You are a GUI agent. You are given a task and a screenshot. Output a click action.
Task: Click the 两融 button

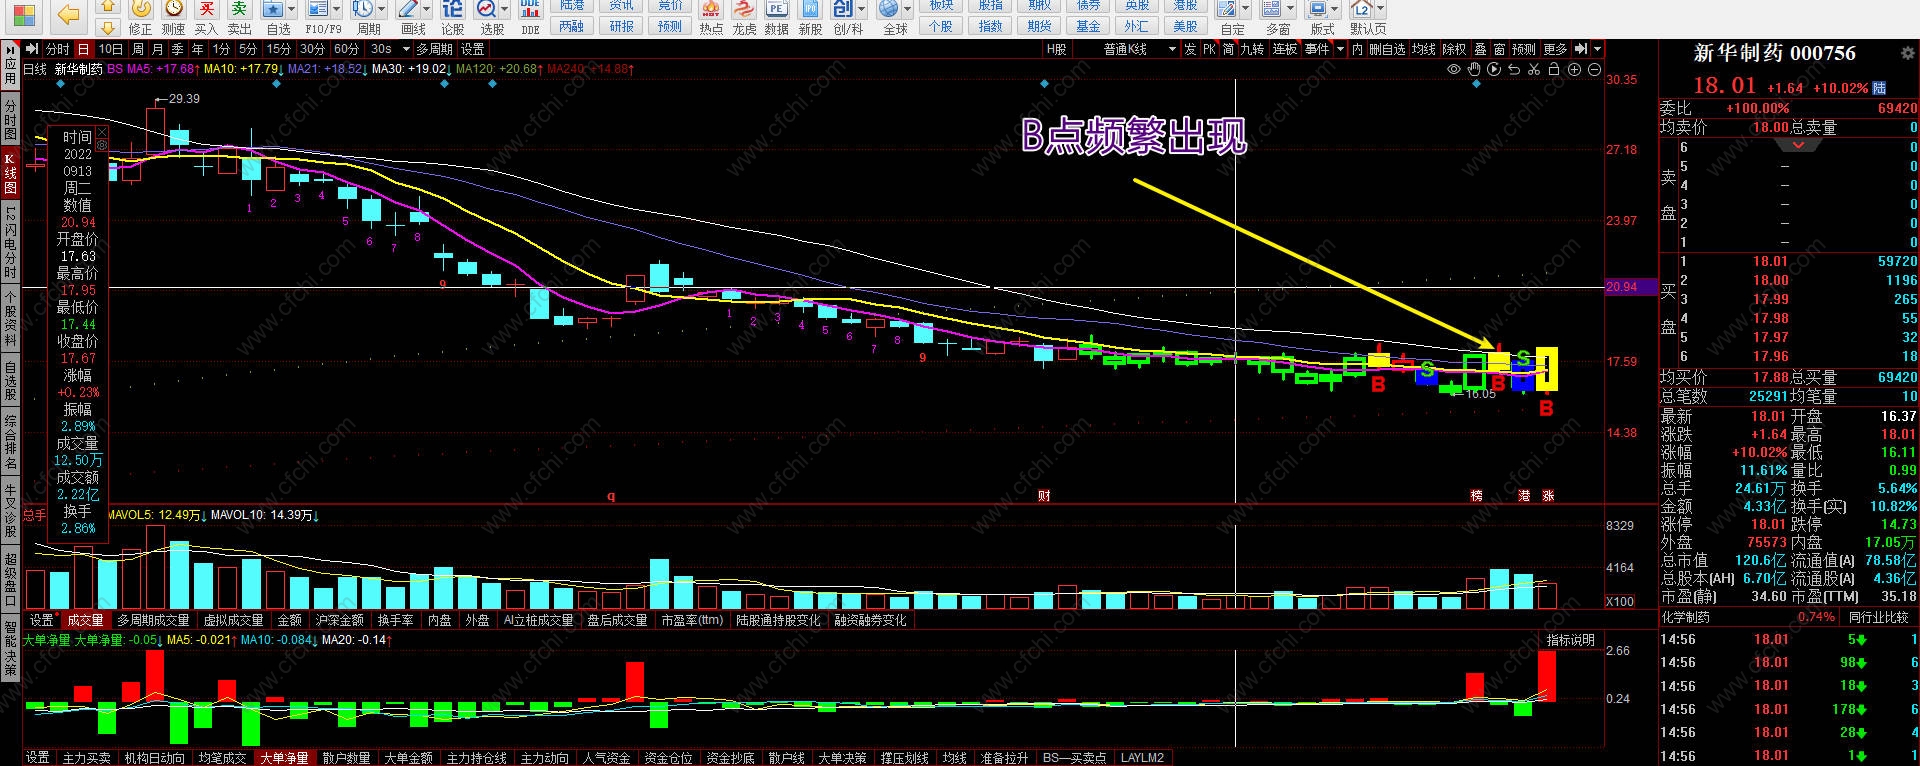pyautogui.click(x=572, y=27)
